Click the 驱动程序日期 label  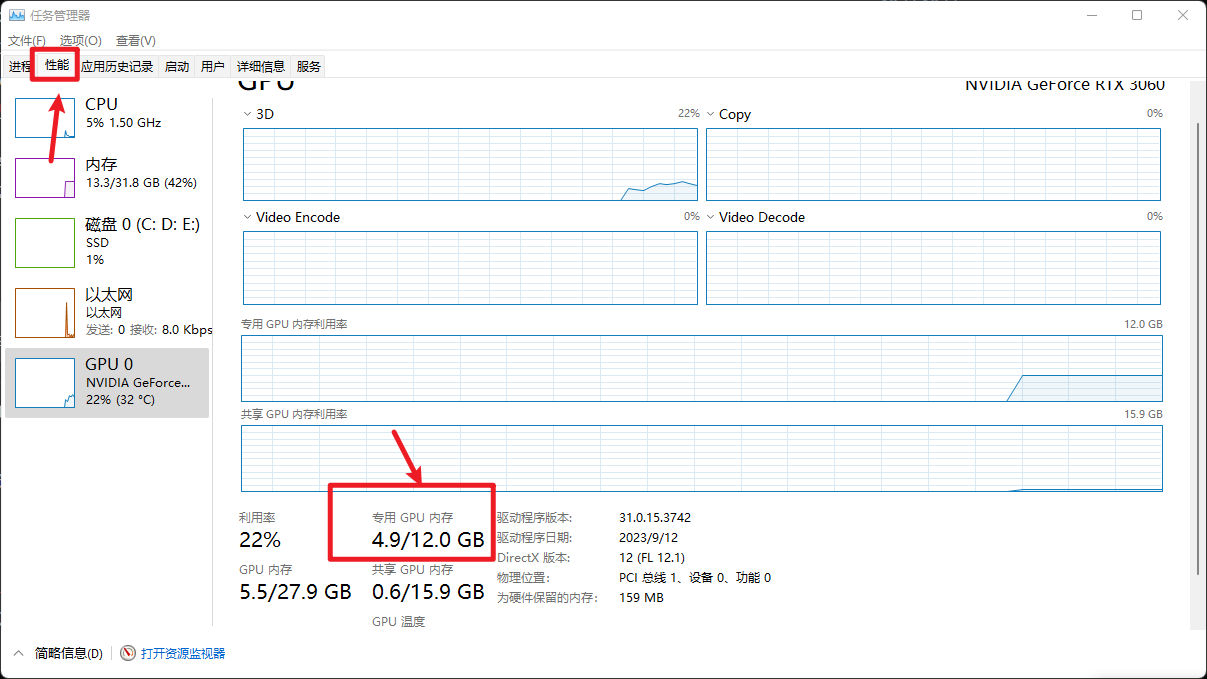pos(535,538)
